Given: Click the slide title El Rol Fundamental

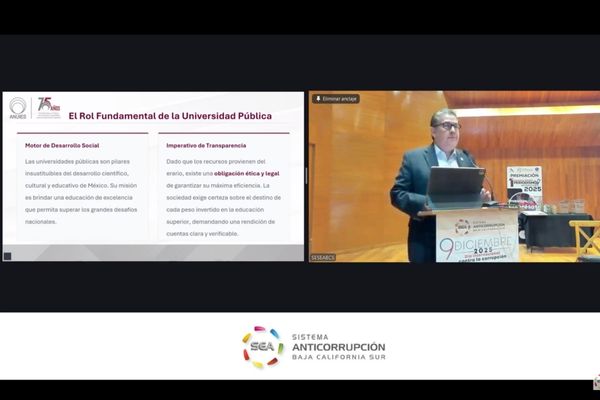Looking at the screenshot, I should pyautogui.click(x=169, y=115).
